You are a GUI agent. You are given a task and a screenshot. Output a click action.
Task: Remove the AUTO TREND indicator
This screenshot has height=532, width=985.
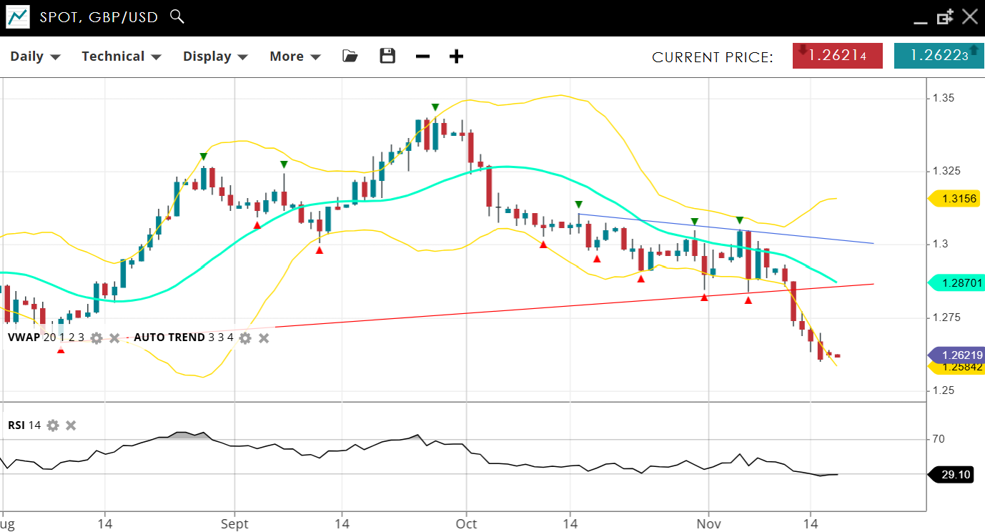[x=264, y=338]
